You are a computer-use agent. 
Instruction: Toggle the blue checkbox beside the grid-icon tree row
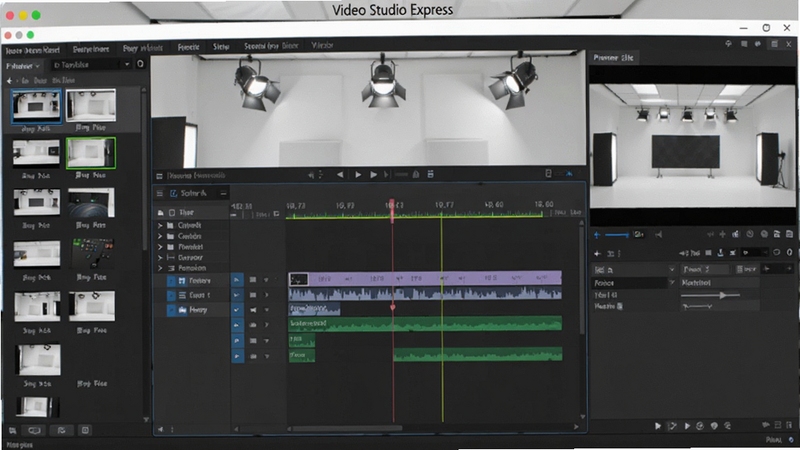171,281
